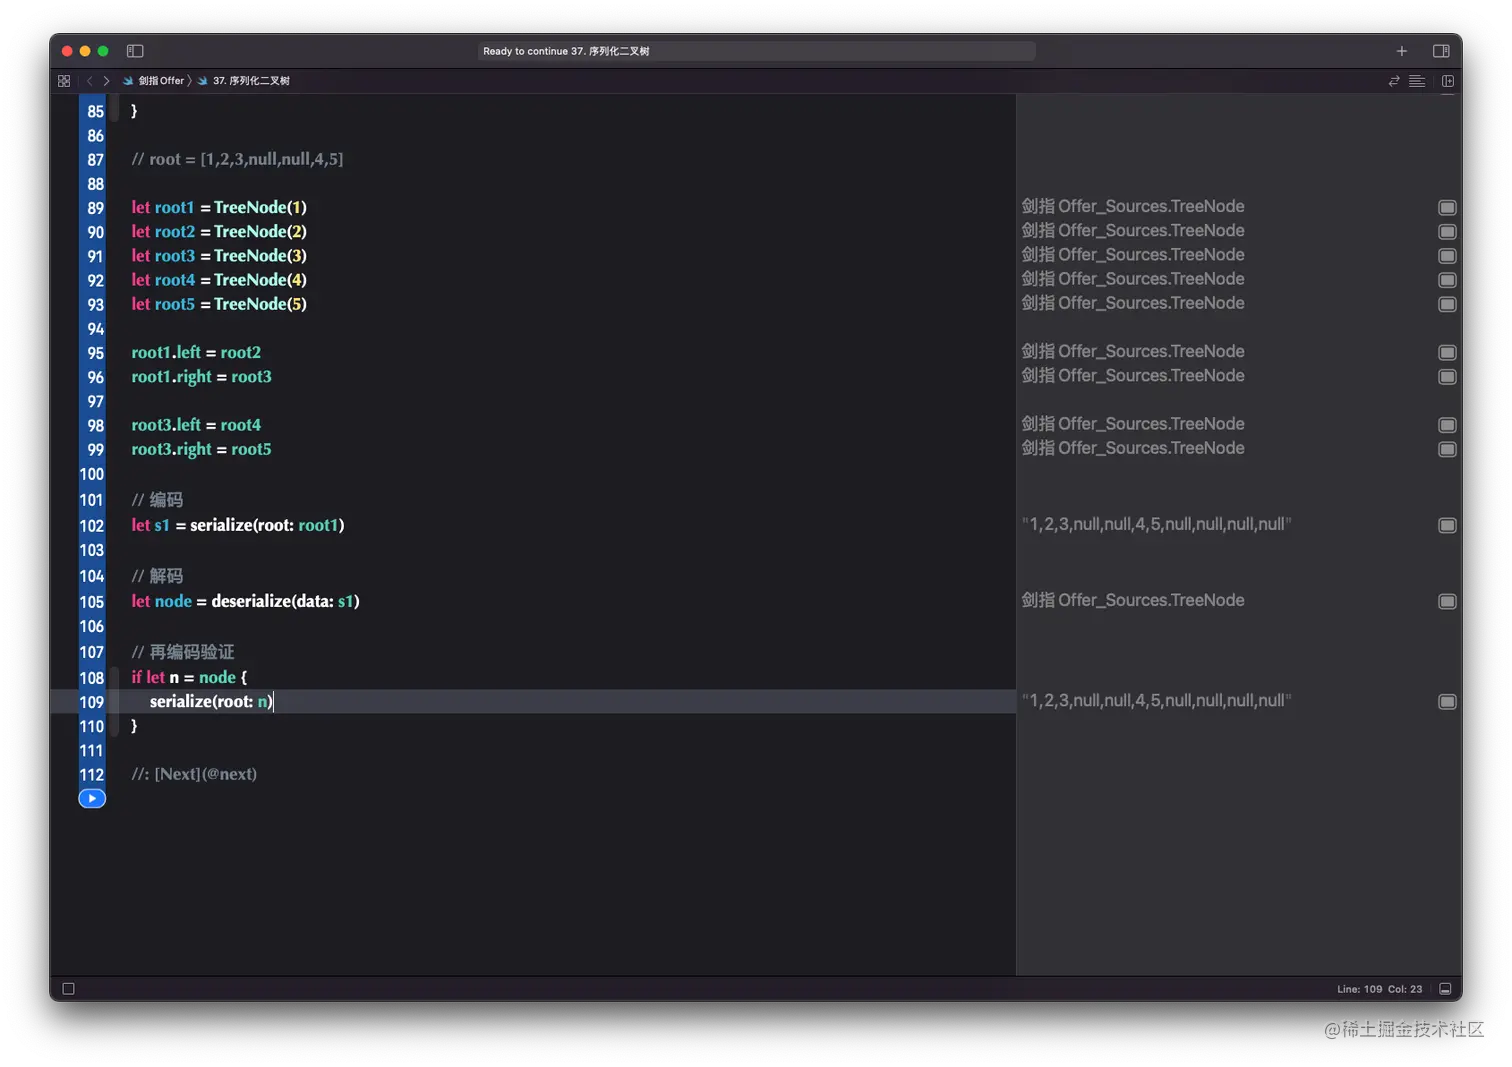Place cursor in 'let root2 = TreeNode(2)'
Viewport: 1512px width, 1067px height.
[219, 231]
